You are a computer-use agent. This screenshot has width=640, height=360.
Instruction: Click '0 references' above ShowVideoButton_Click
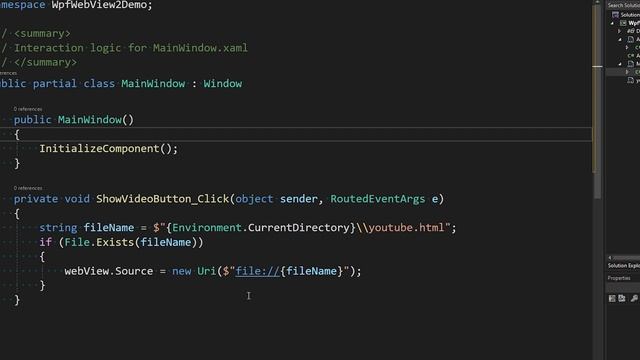(x=28, y=188)
